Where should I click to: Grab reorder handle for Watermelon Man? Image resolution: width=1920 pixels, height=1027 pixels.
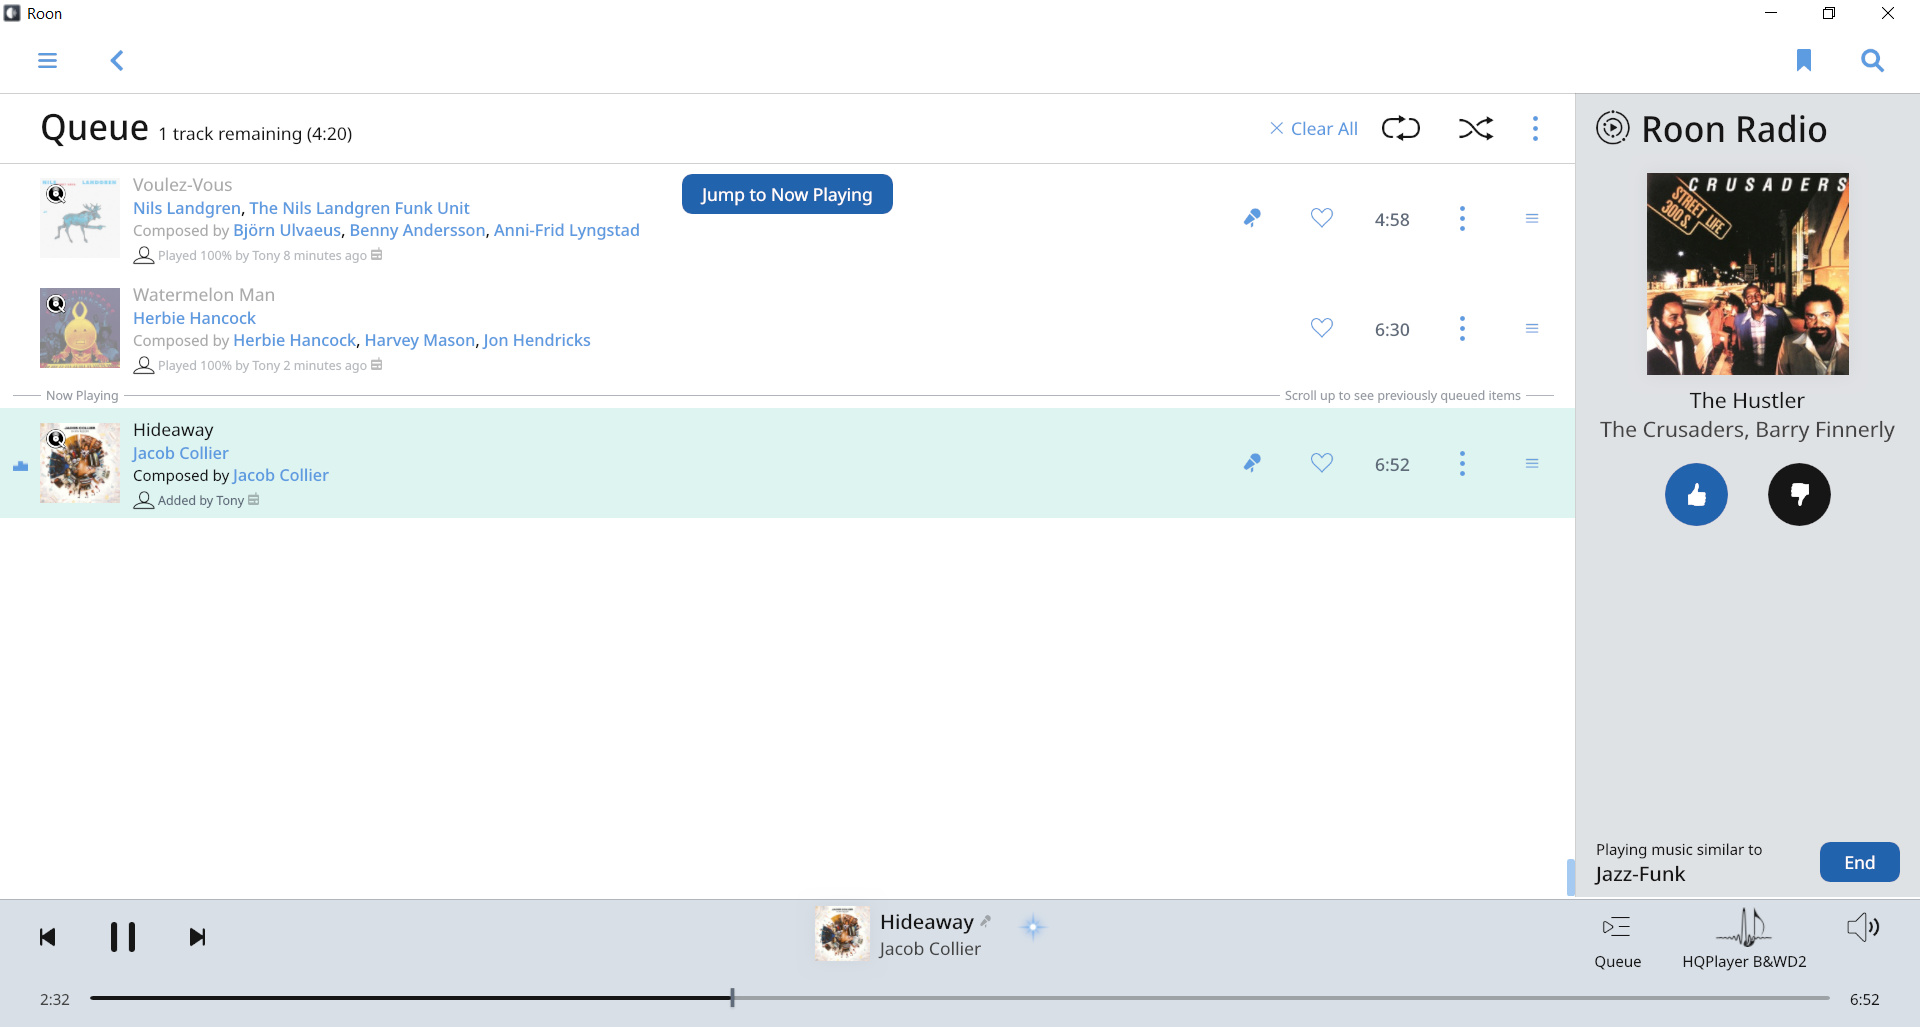(1532, 328)
